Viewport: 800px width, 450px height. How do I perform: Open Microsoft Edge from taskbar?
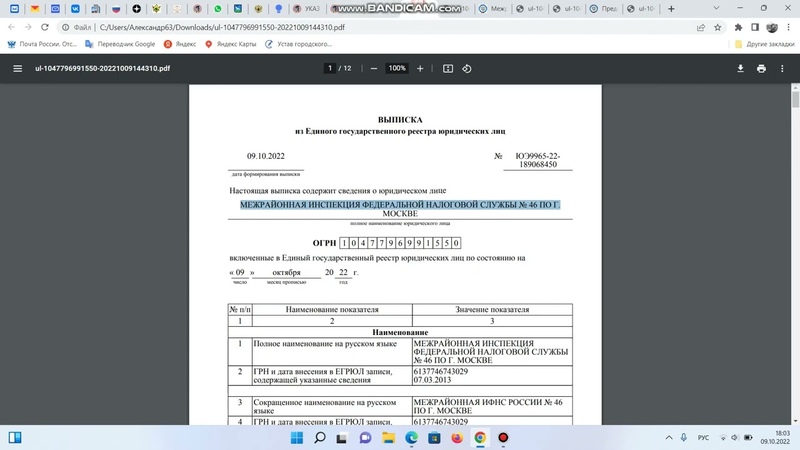tap(411, 438)
